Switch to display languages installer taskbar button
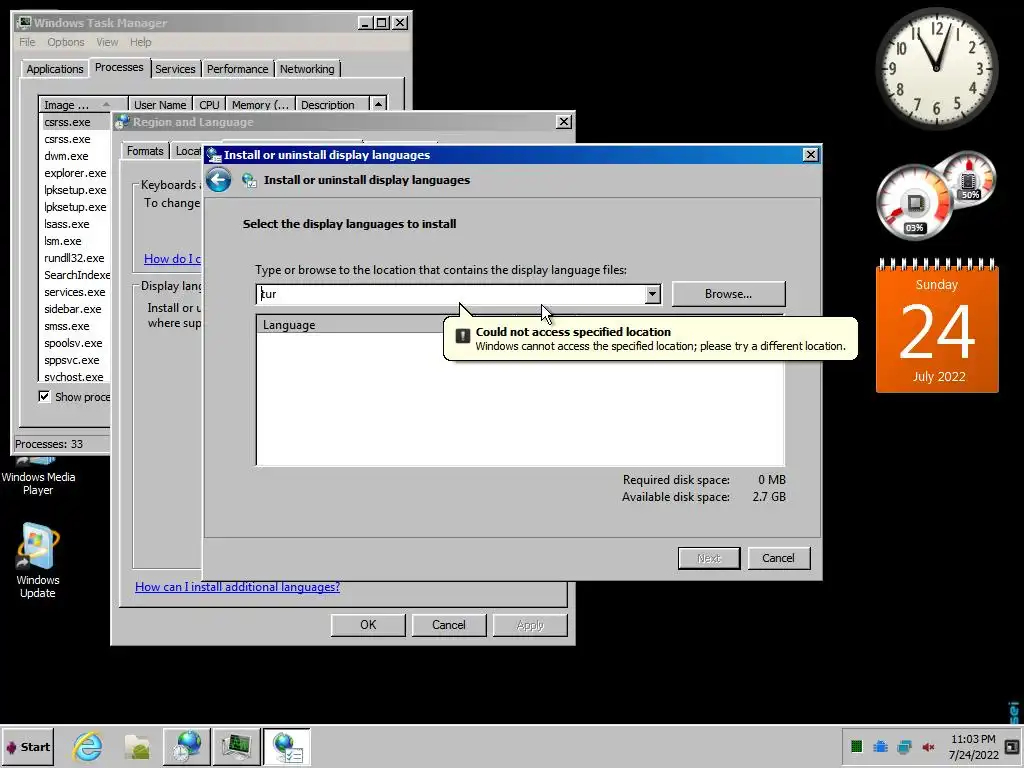1024x768 pixels. [287, 747]
